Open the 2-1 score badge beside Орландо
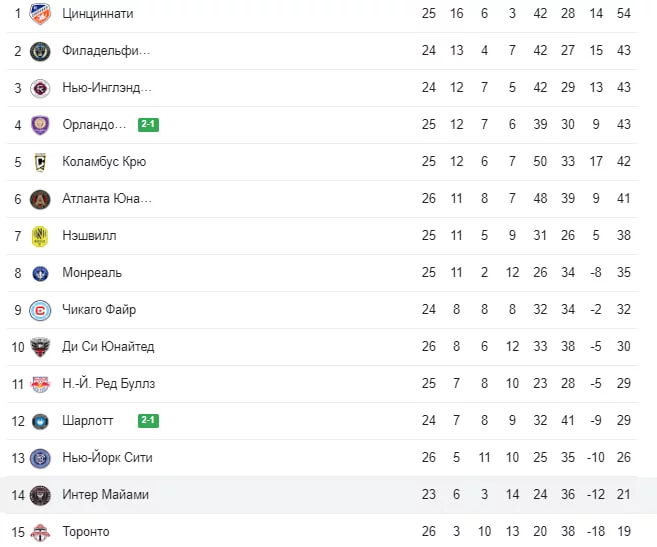The height and width of the screenshot is (547, 657). pyautogui.click(x=148, y=124)
